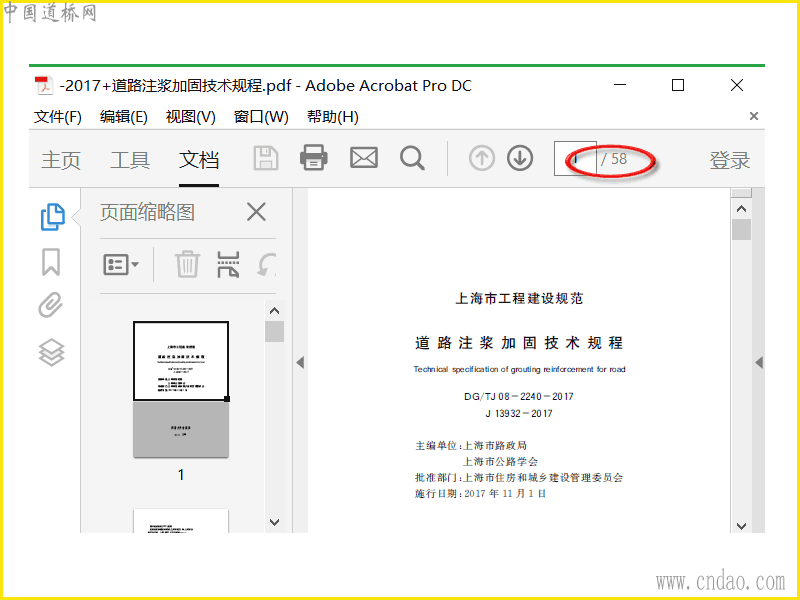800x600 pixels.
Task: Click the English subtitle Technical specification line
Action: (x=519, y=369)
